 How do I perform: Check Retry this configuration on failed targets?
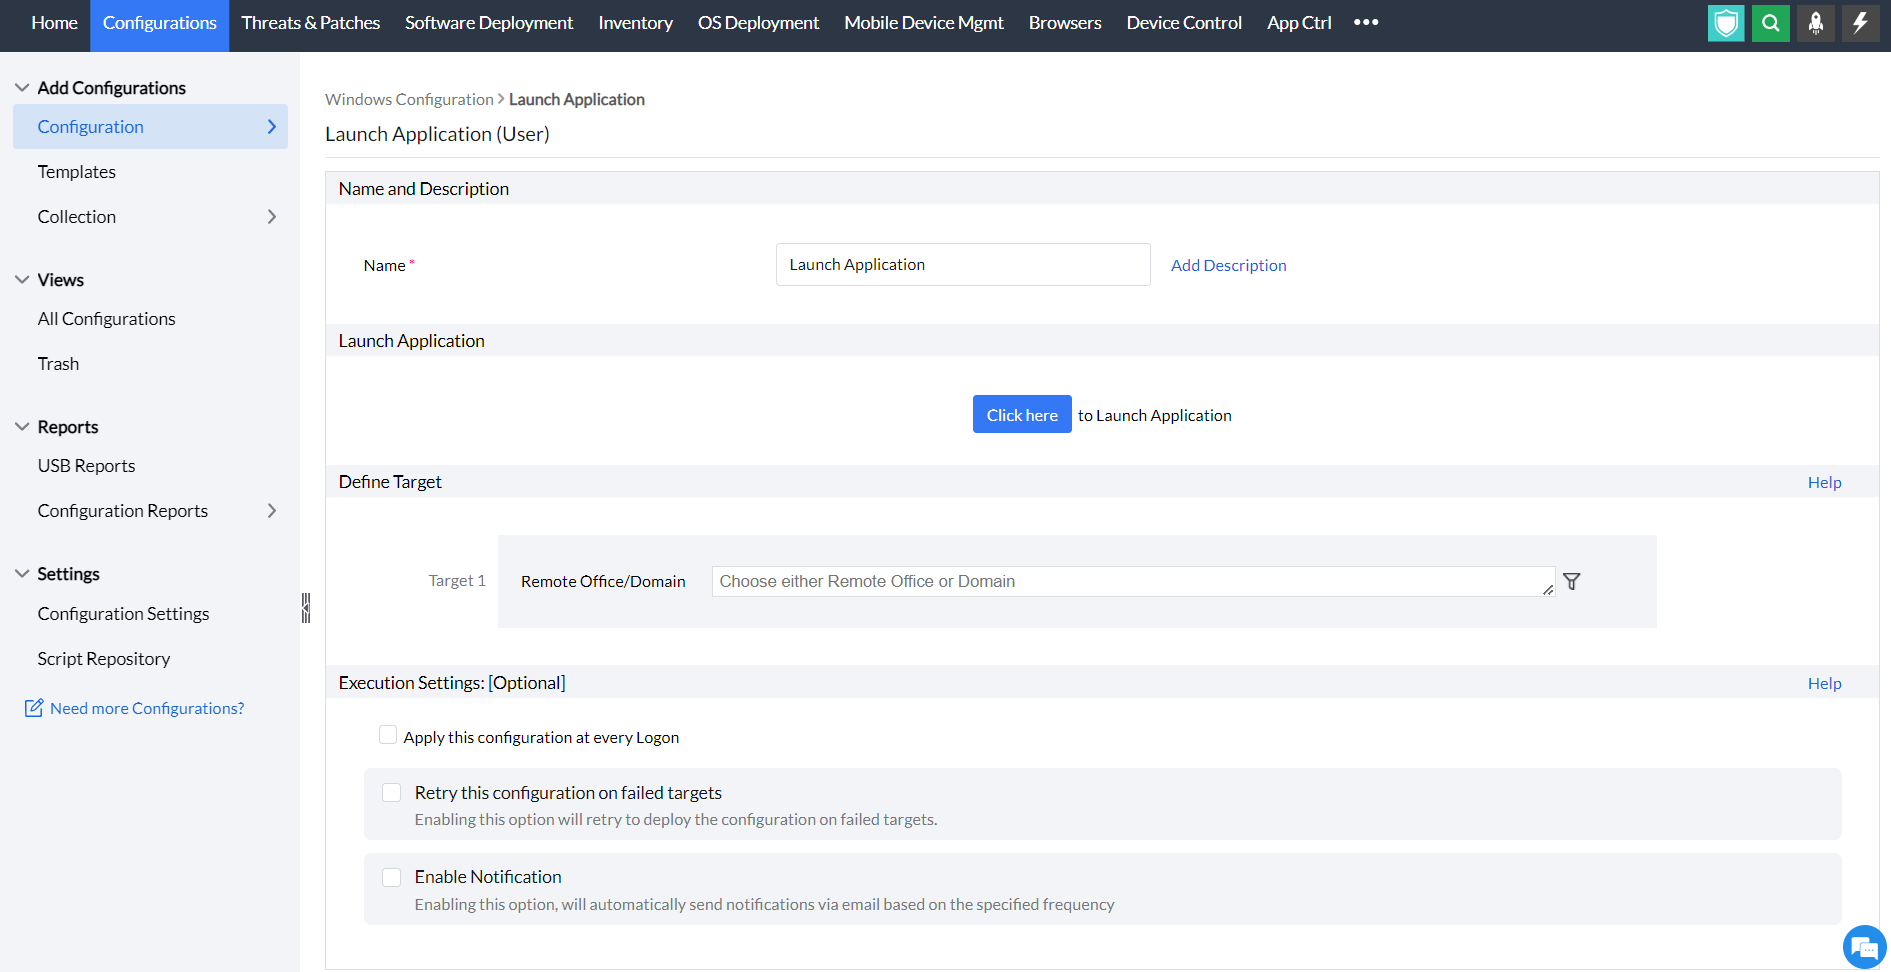coord(392,792)
